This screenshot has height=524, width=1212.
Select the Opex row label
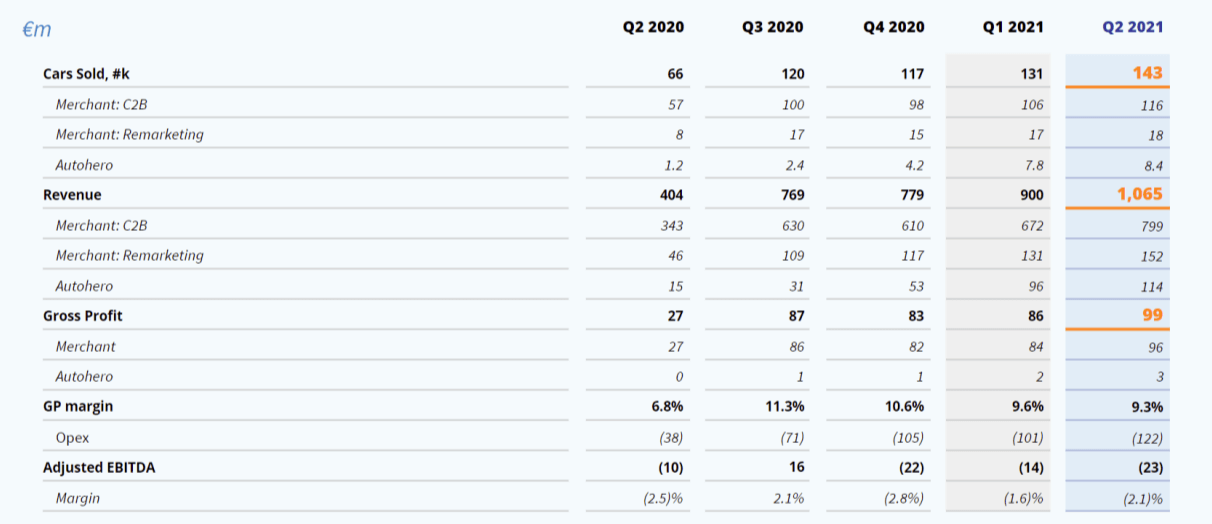pos(72,437)
